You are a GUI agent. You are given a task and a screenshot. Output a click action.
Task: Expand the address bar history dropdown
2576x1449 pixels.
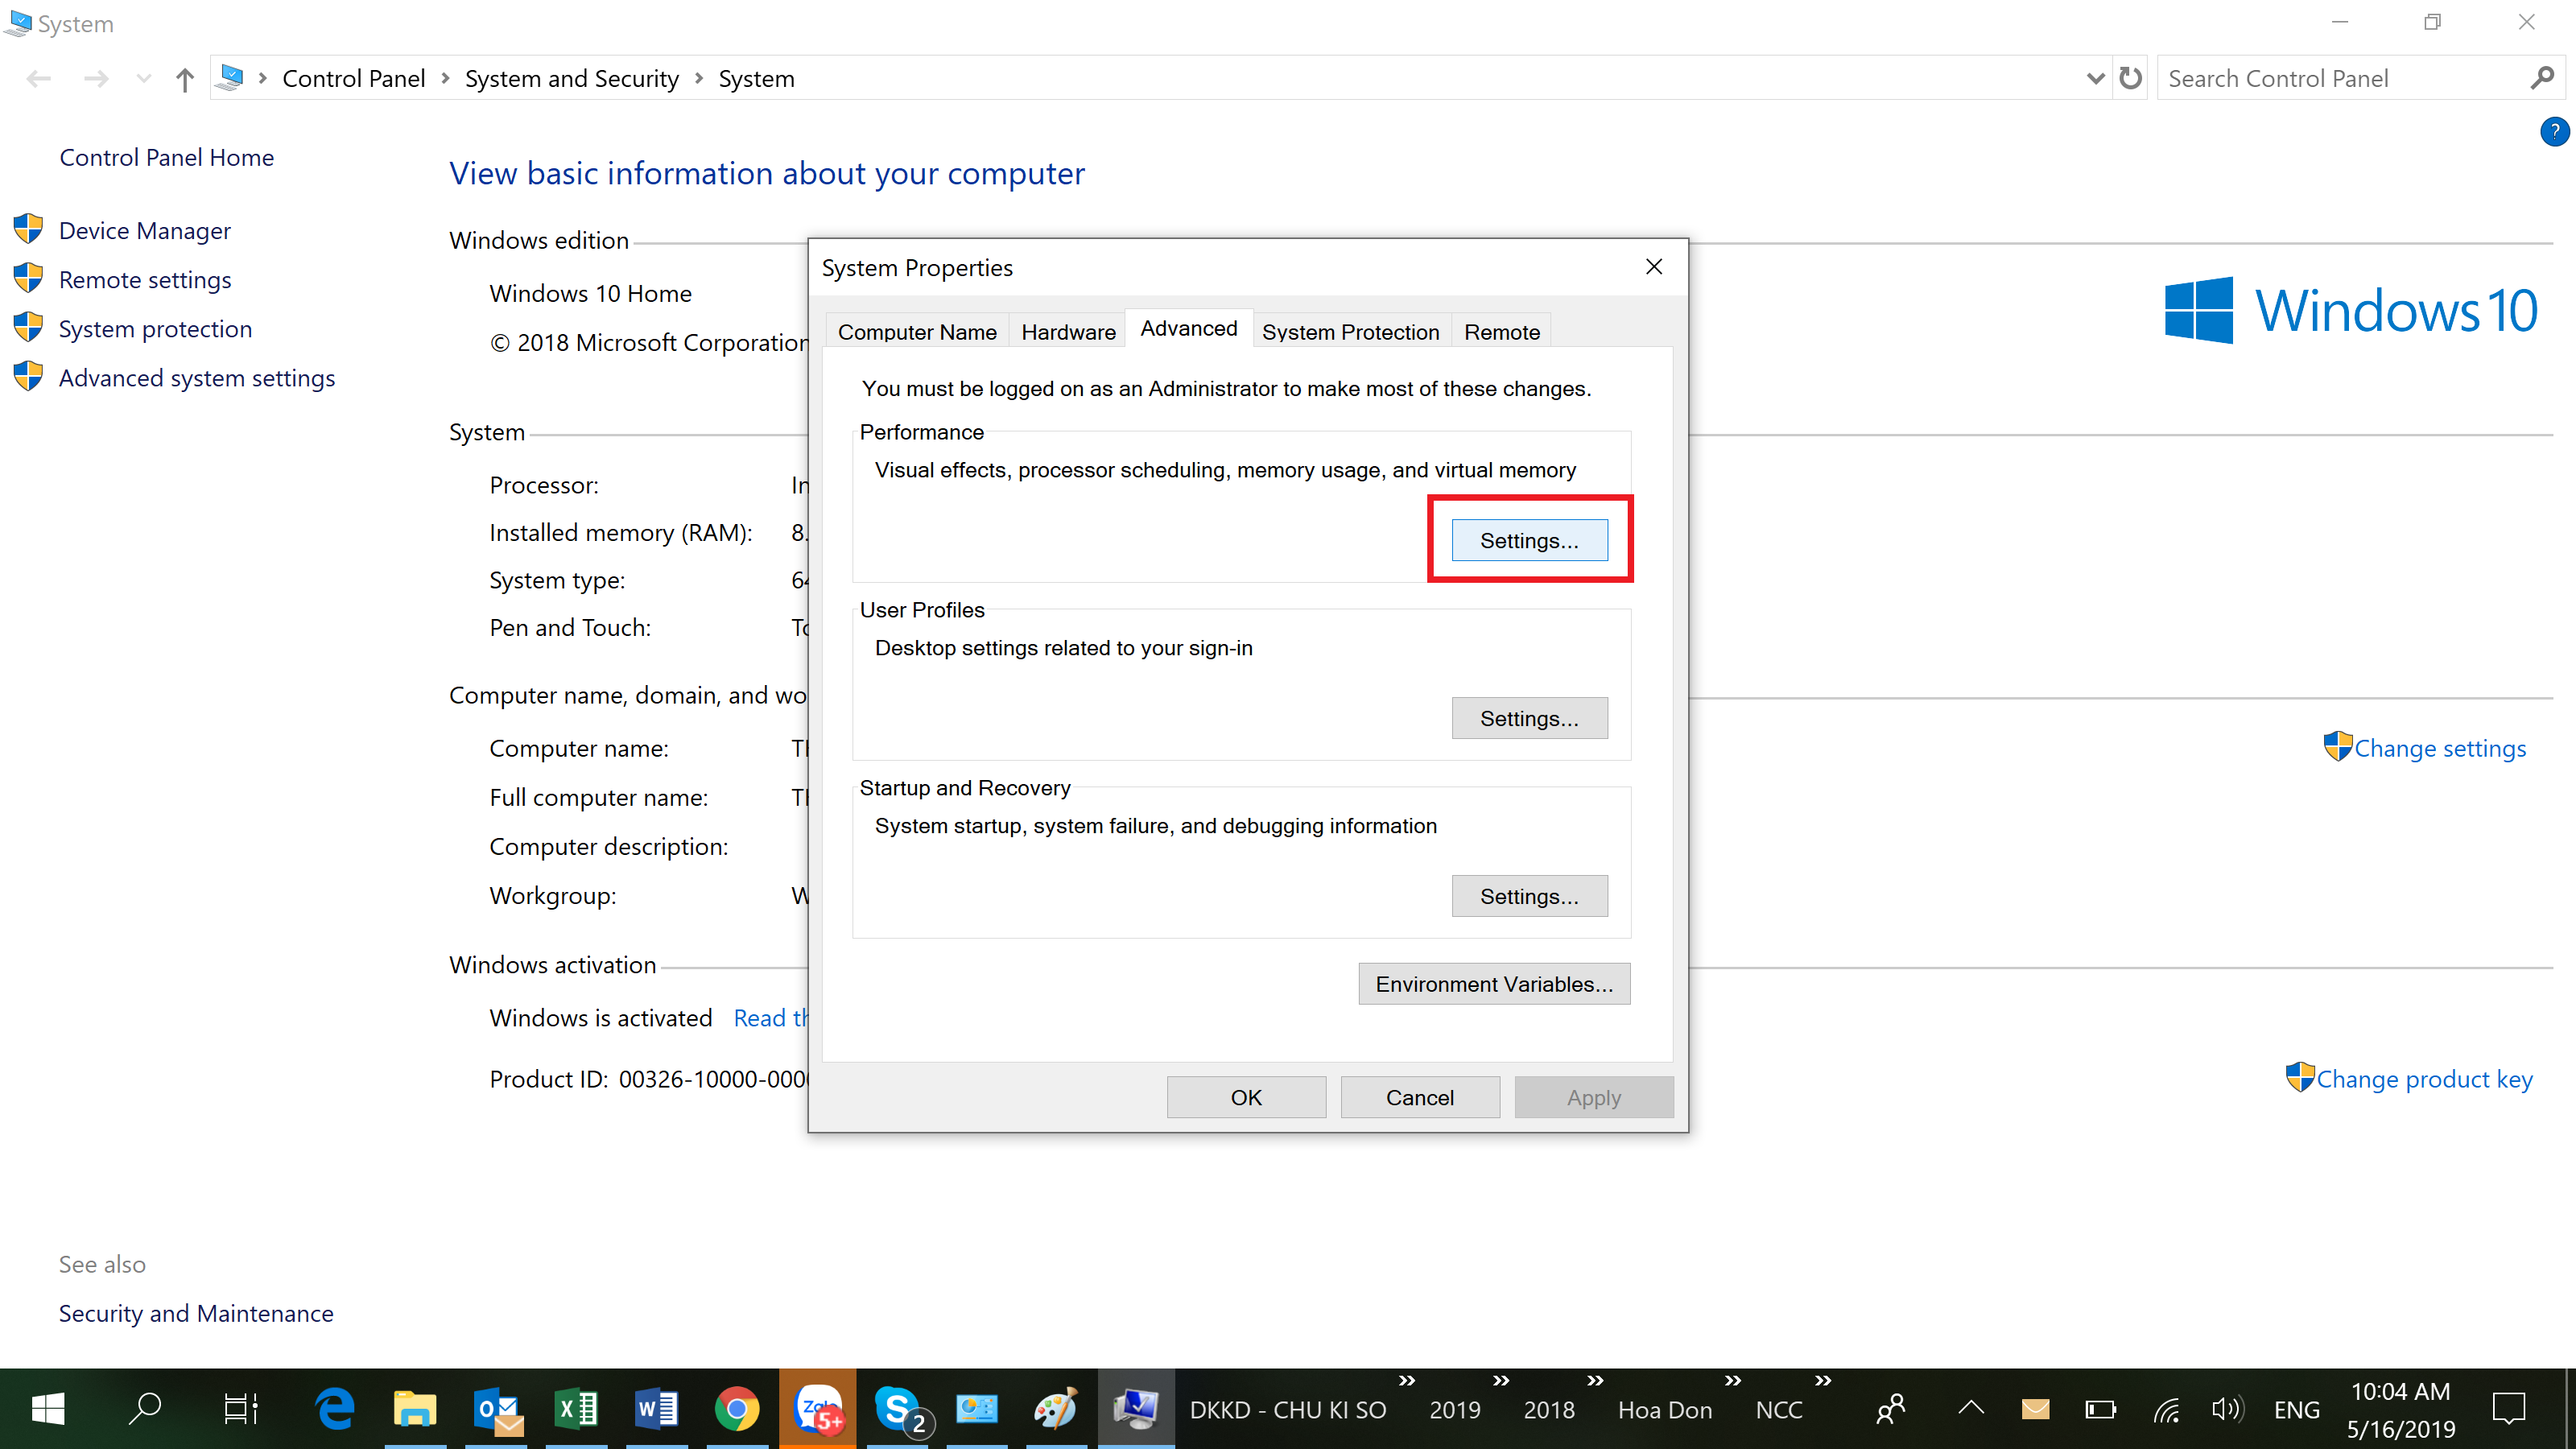2095,78
